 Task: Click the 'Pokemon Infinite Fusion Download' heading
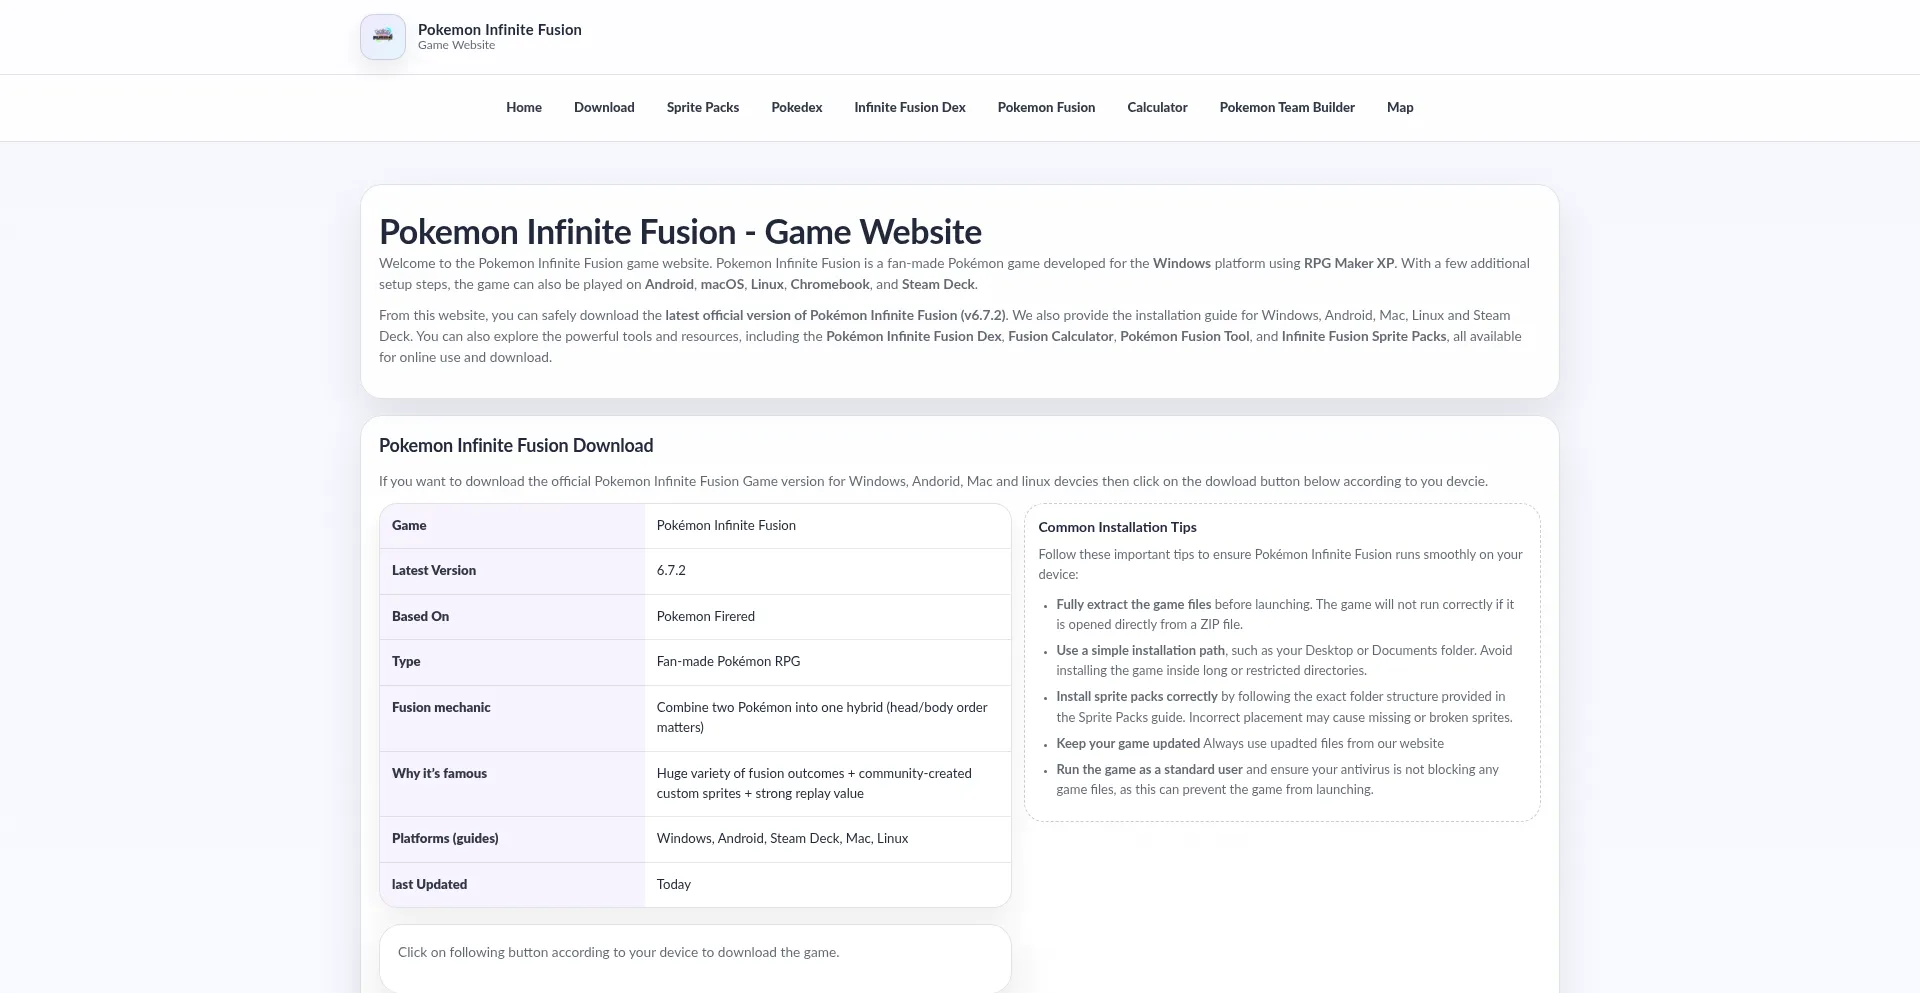[516, 446]
